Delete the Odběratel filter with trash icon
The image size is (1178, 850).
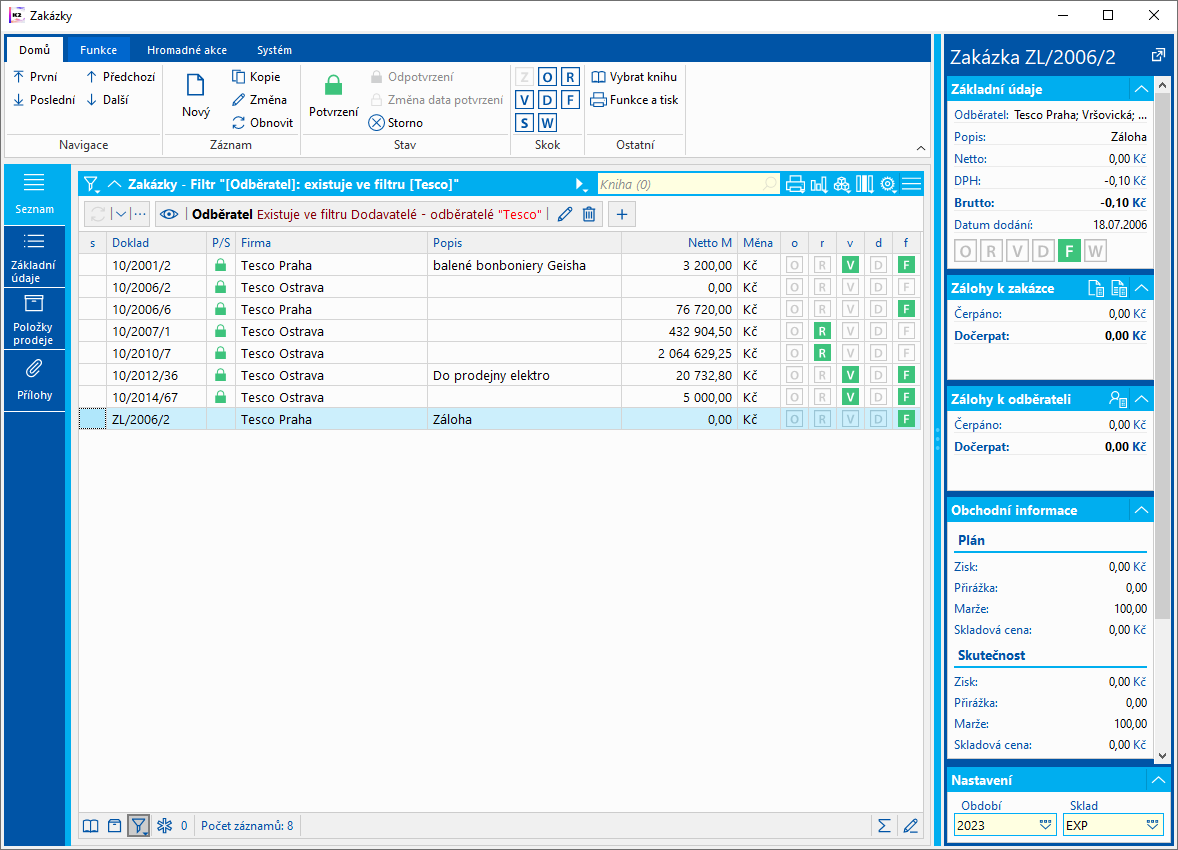tap(589, 214)
